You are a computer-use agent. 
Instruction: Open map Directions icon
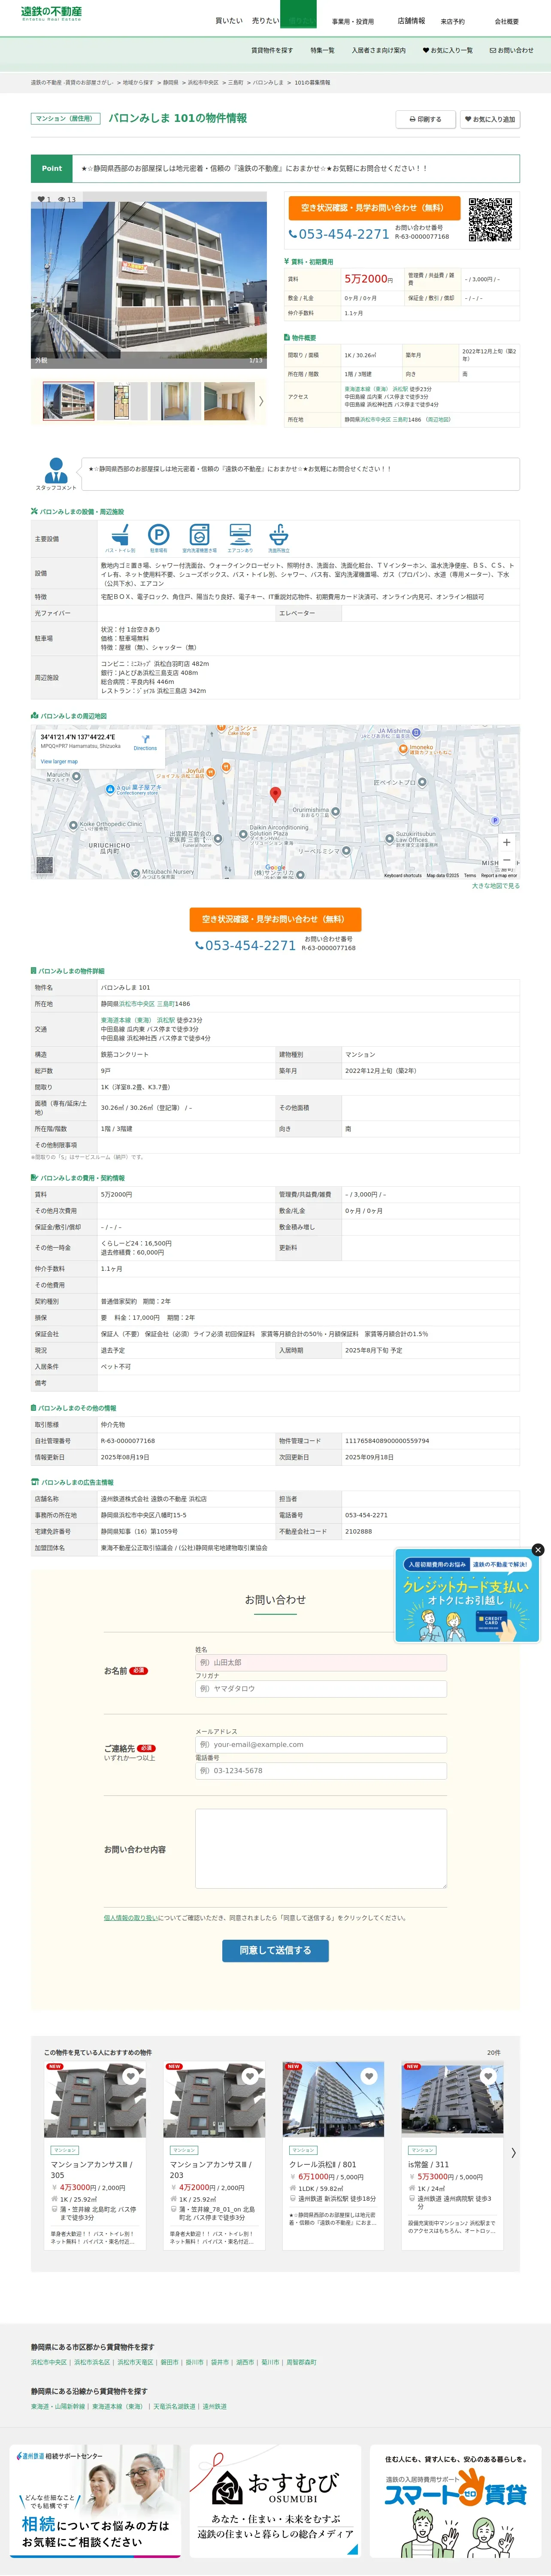145,742
